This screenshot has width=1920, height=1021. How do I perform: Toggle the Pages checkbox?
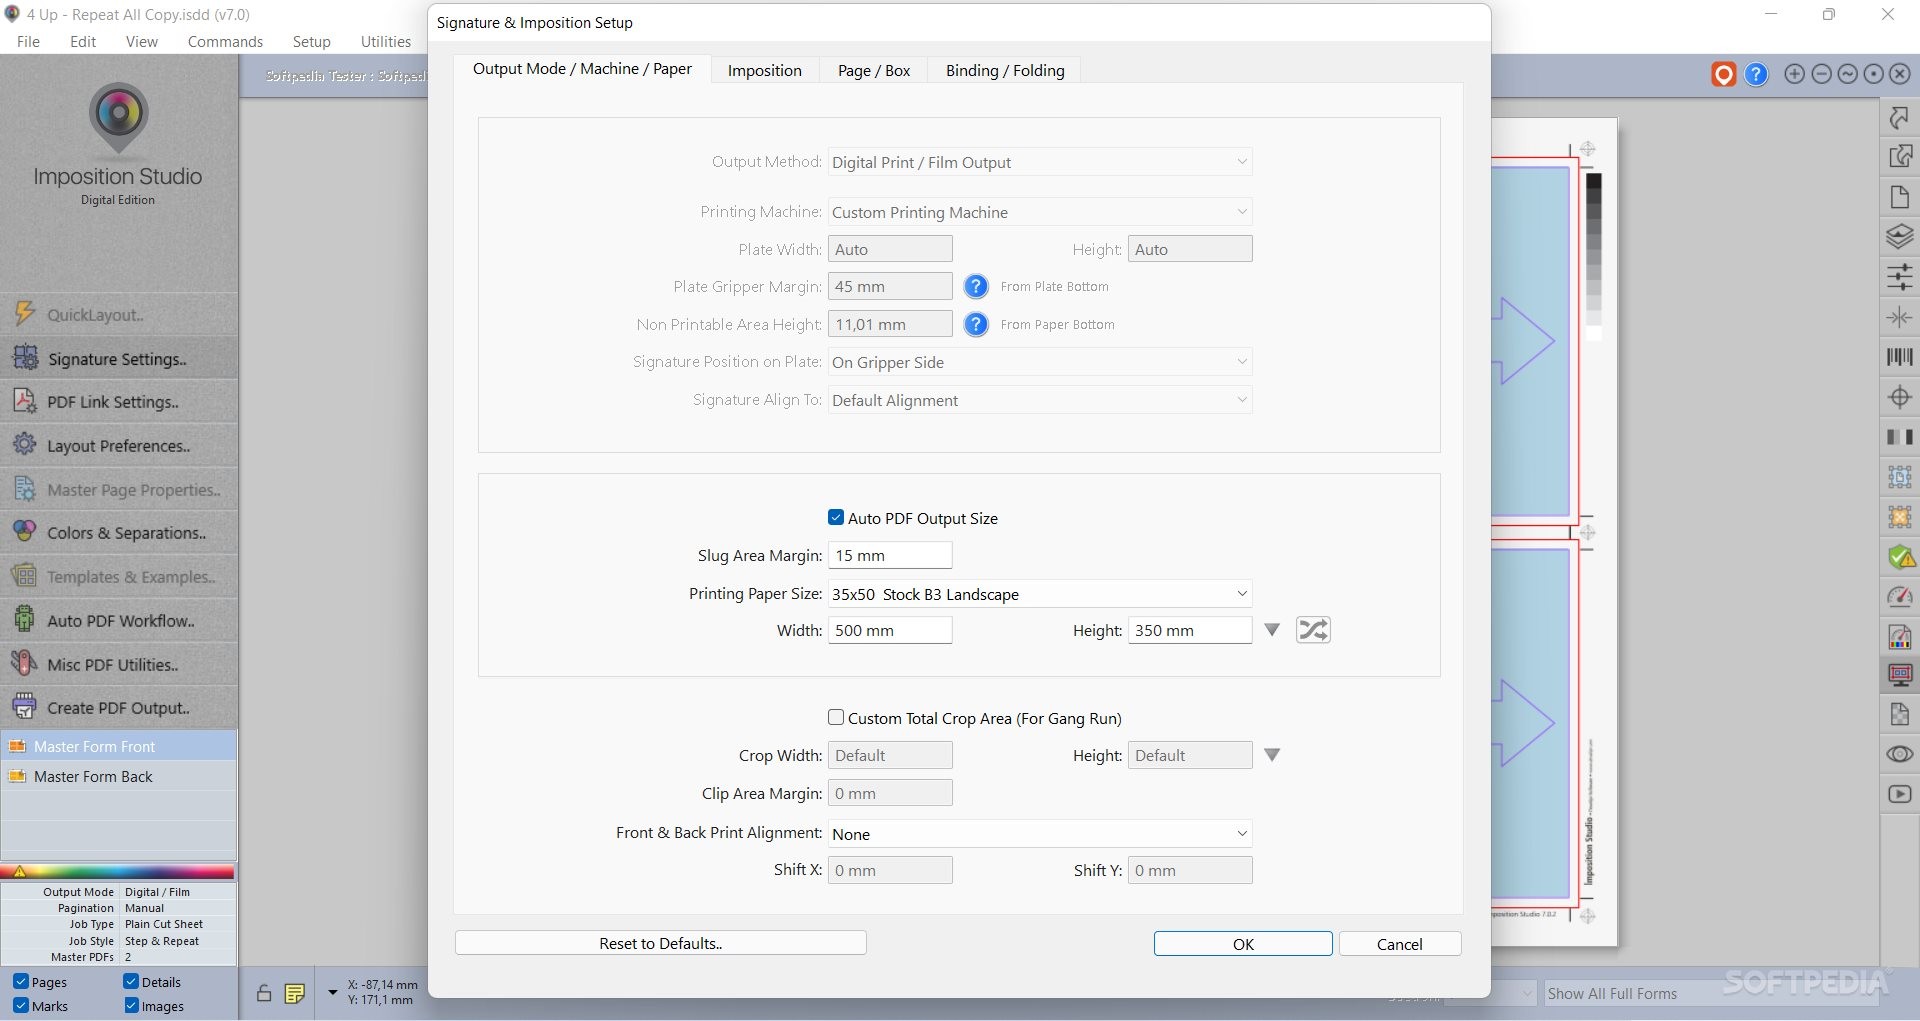pos(20,982)
